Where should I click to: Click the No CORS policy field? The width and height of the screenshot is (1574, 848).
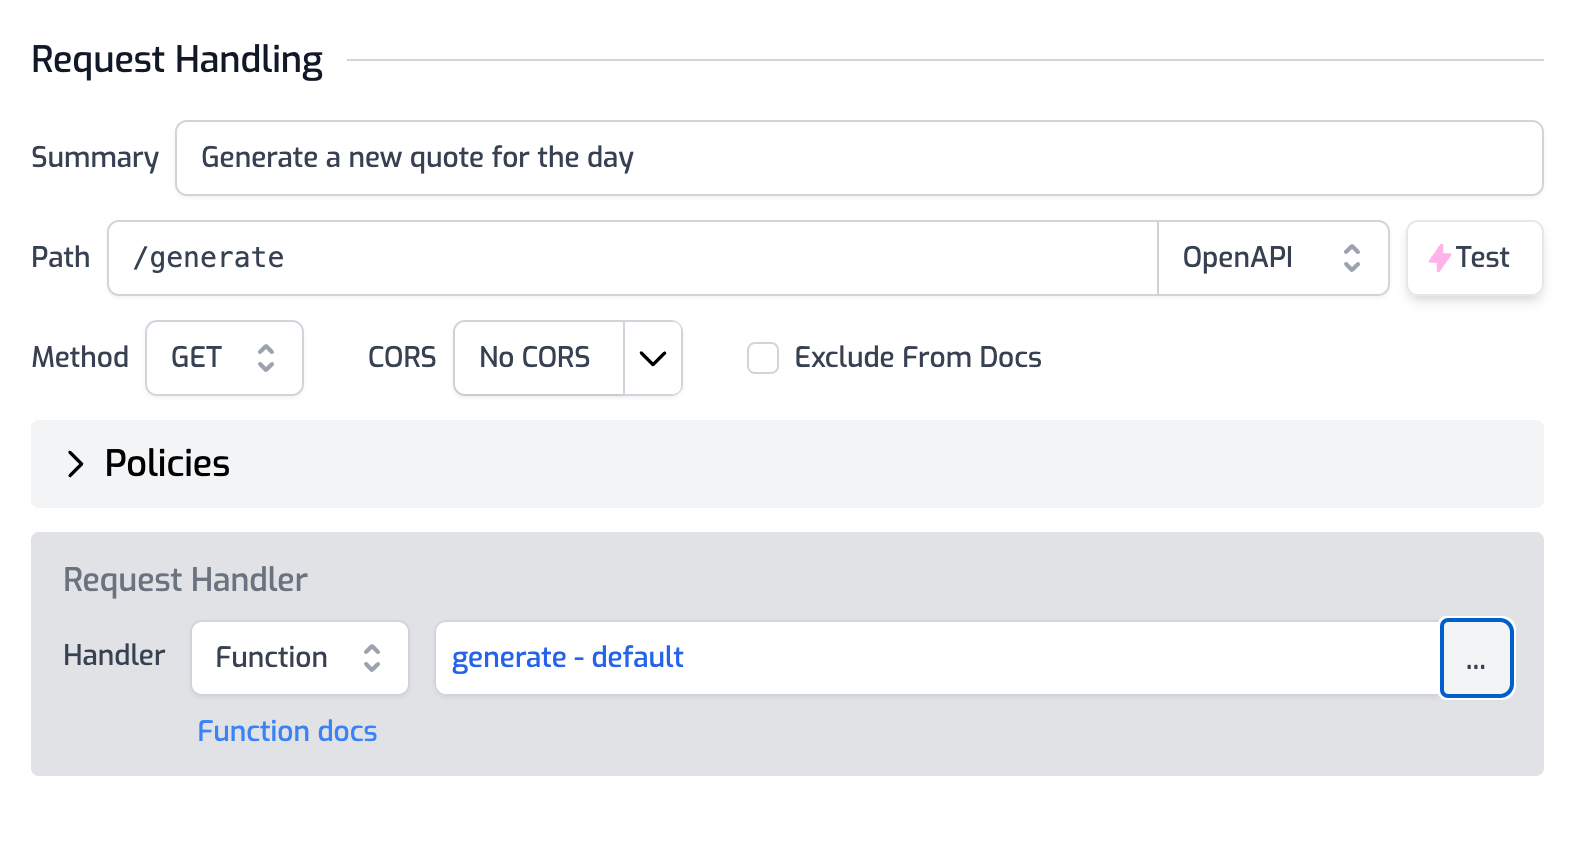(536, 358)
